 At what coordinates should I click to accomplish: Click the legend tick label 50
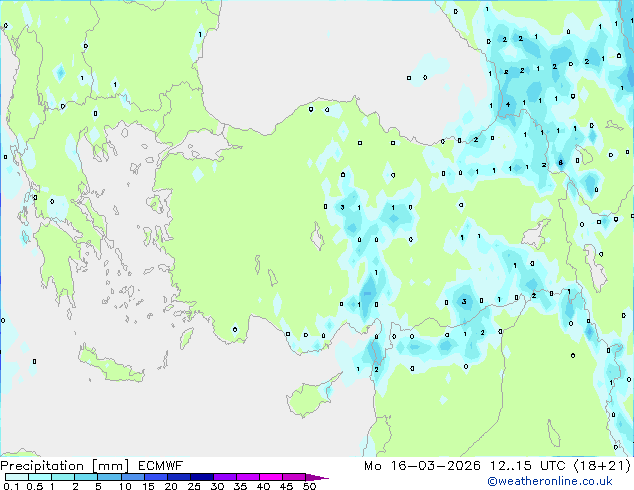coord(309,486)
